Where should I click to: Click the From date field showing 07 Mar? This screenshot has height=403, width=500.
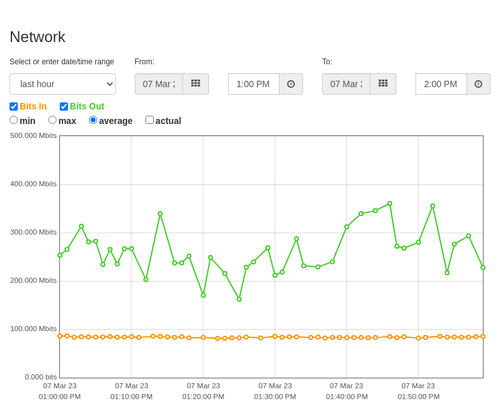tap(159, 84)
